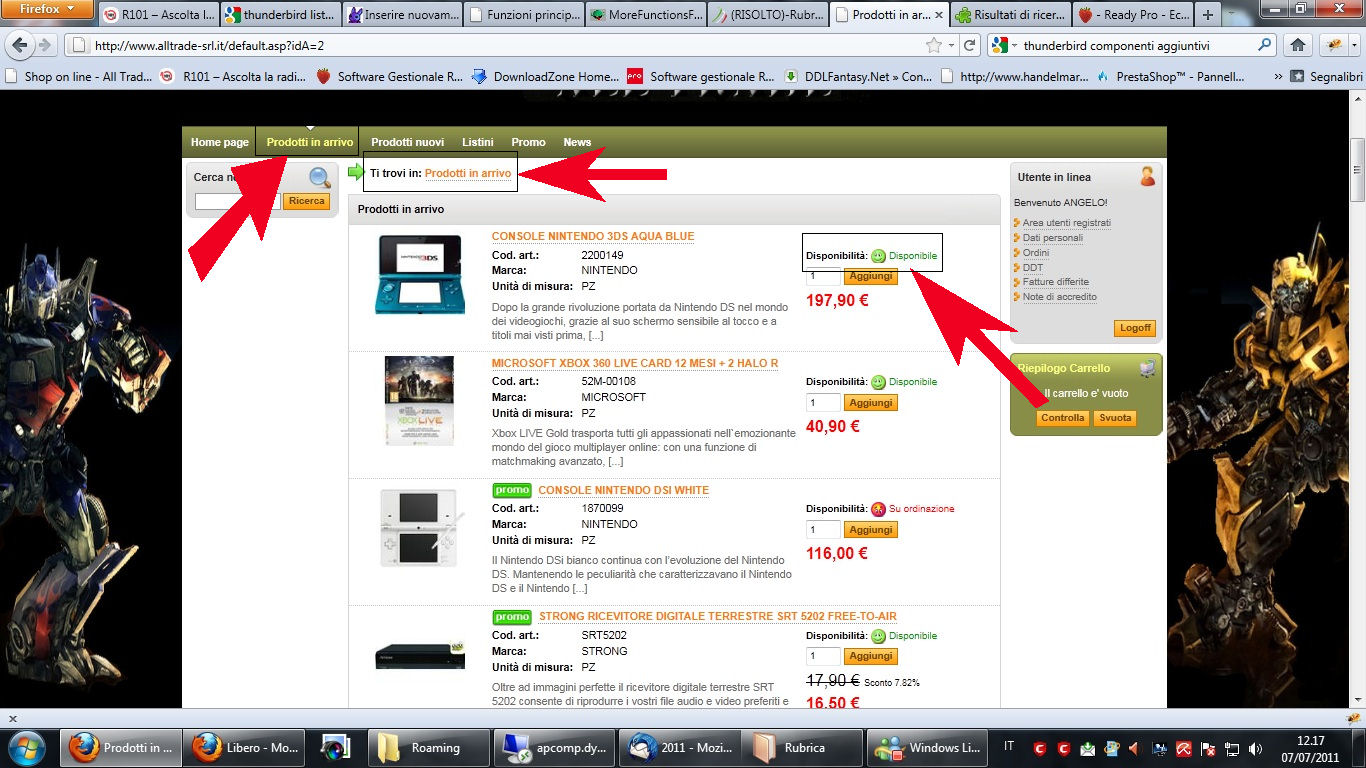The width and height of the screenshot is (1366, 768).
Task: Open the 'DownloadZone Home...' bookmark
Action: point(545,76)
